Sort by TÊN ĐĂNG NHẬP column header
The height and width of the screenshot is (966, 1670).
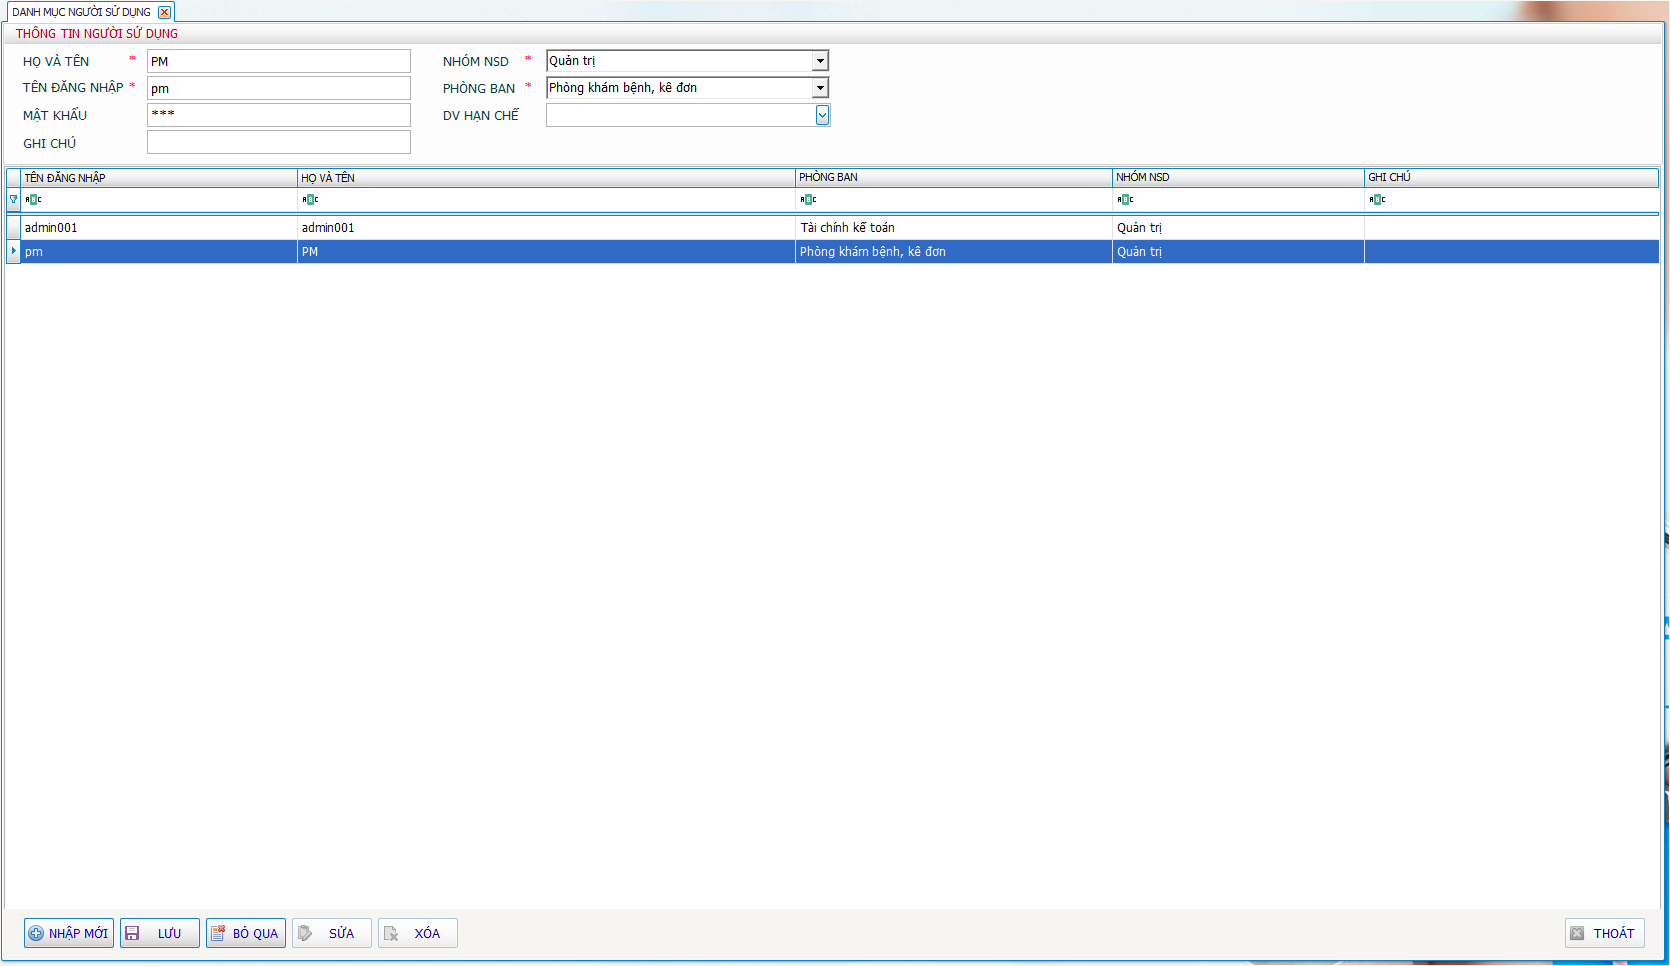159,177
